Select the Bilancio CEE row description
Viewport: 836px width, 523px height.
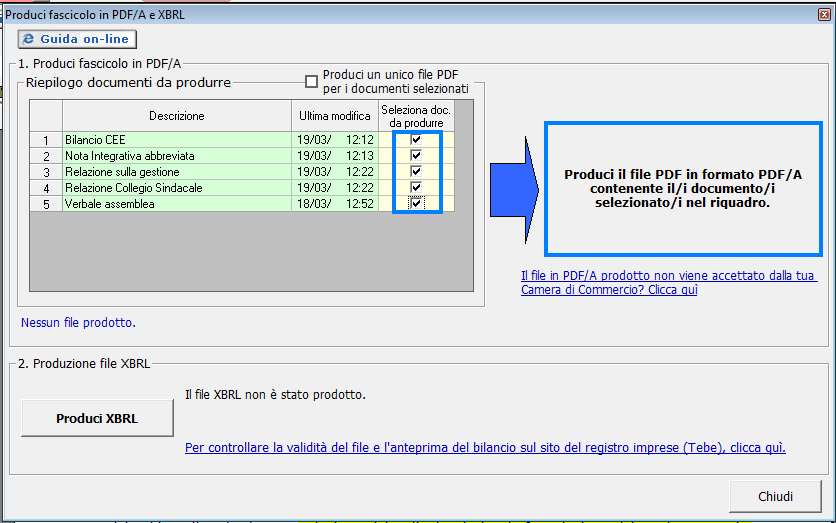tap(176, 140)
